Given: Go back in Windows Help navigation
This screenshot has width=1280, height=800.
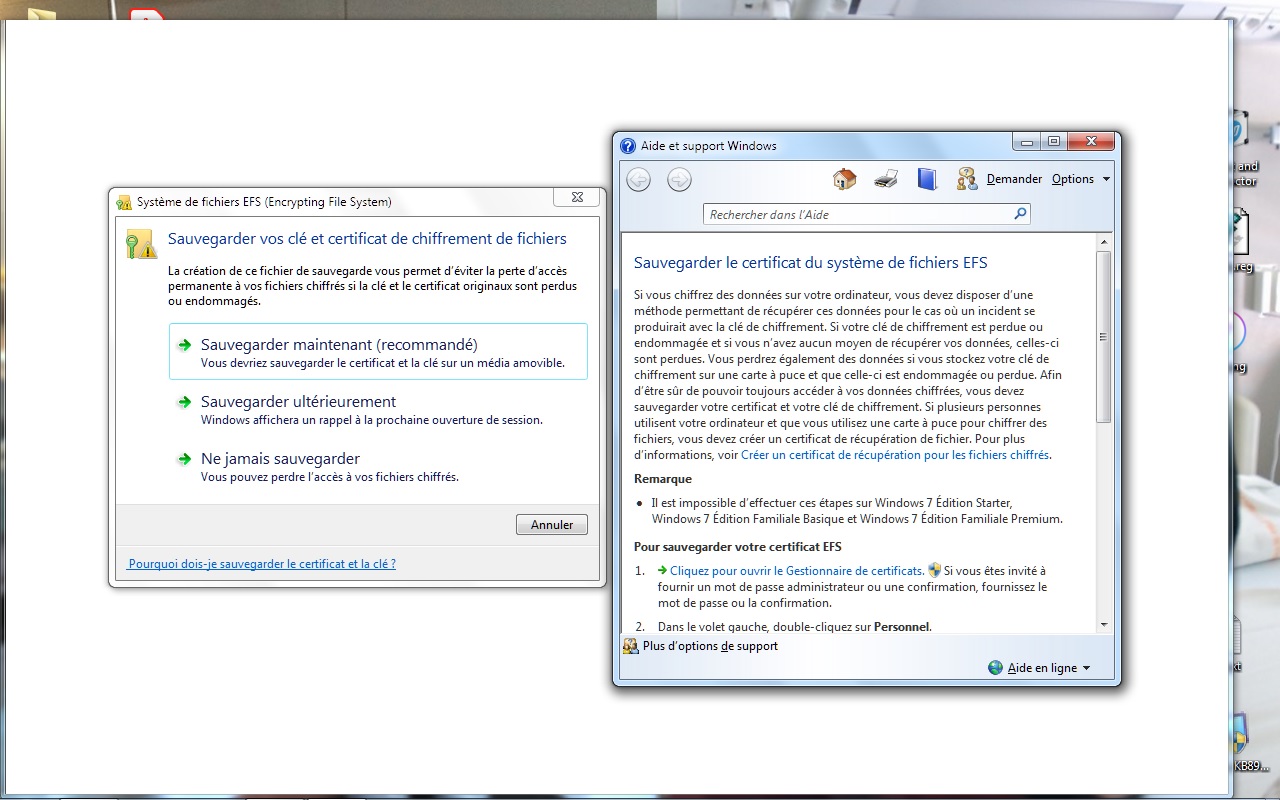Looking at the screenshot, I should (639, 180).
